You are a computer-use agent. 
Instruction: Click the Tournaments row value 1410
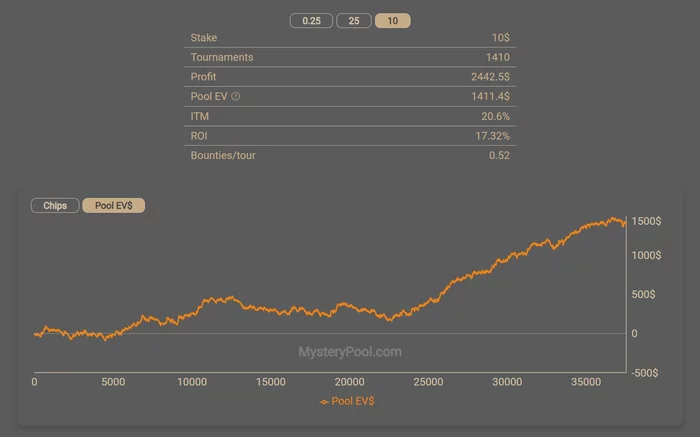497,57
